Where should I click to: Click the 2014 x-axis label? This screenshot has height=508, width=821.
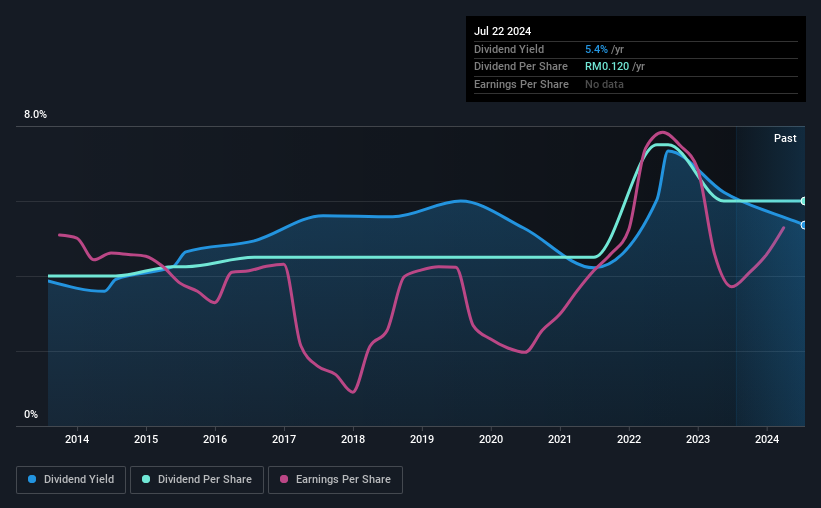tap(77, 439)
